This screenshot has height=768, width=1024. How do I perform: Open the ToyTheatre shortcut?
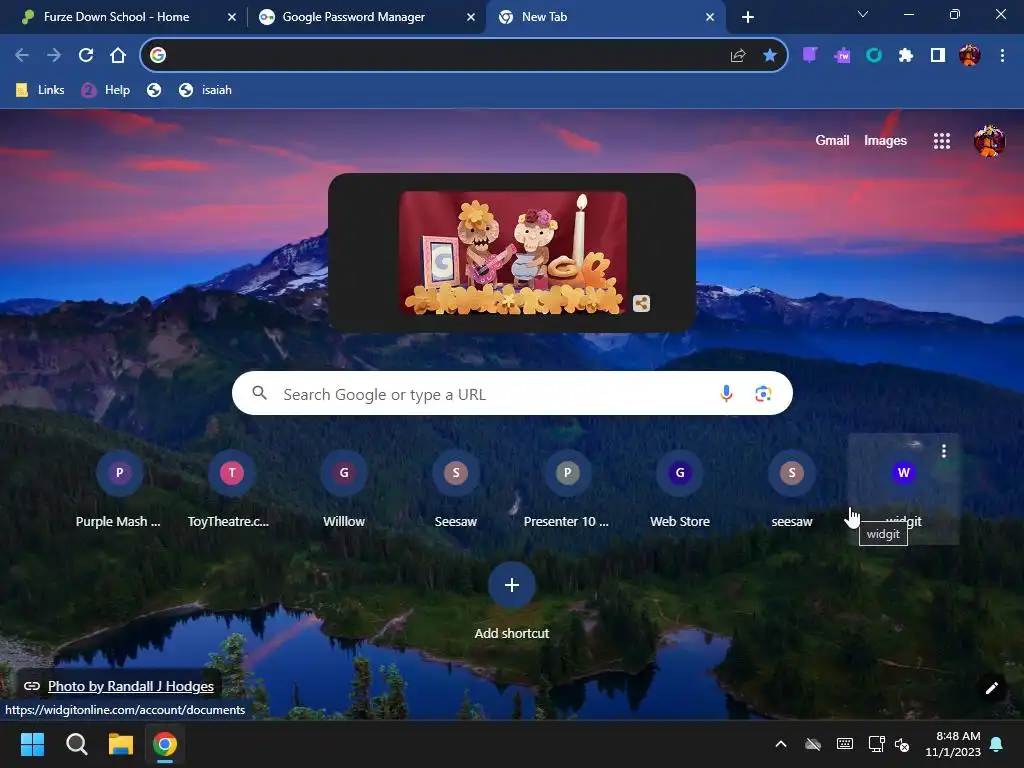coord(231,488)
